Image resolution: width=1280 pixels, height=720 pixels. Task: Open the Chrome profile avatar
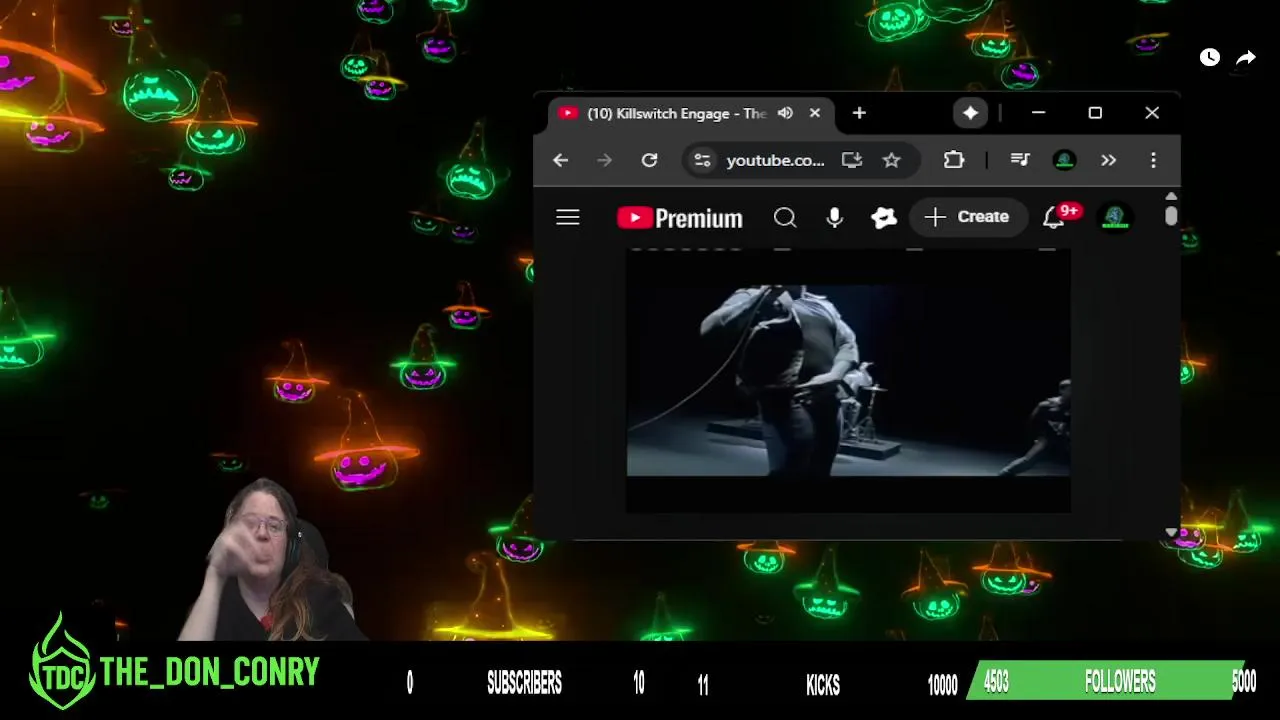tap(1065, 160)
